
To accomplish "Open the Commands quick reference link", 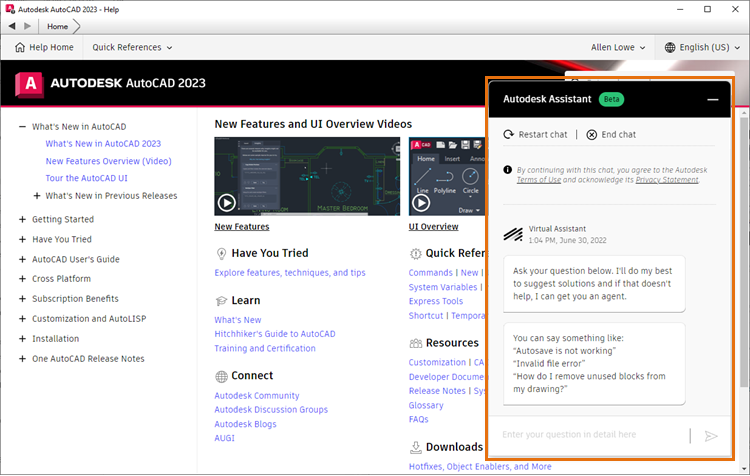I will click(430, 273).
